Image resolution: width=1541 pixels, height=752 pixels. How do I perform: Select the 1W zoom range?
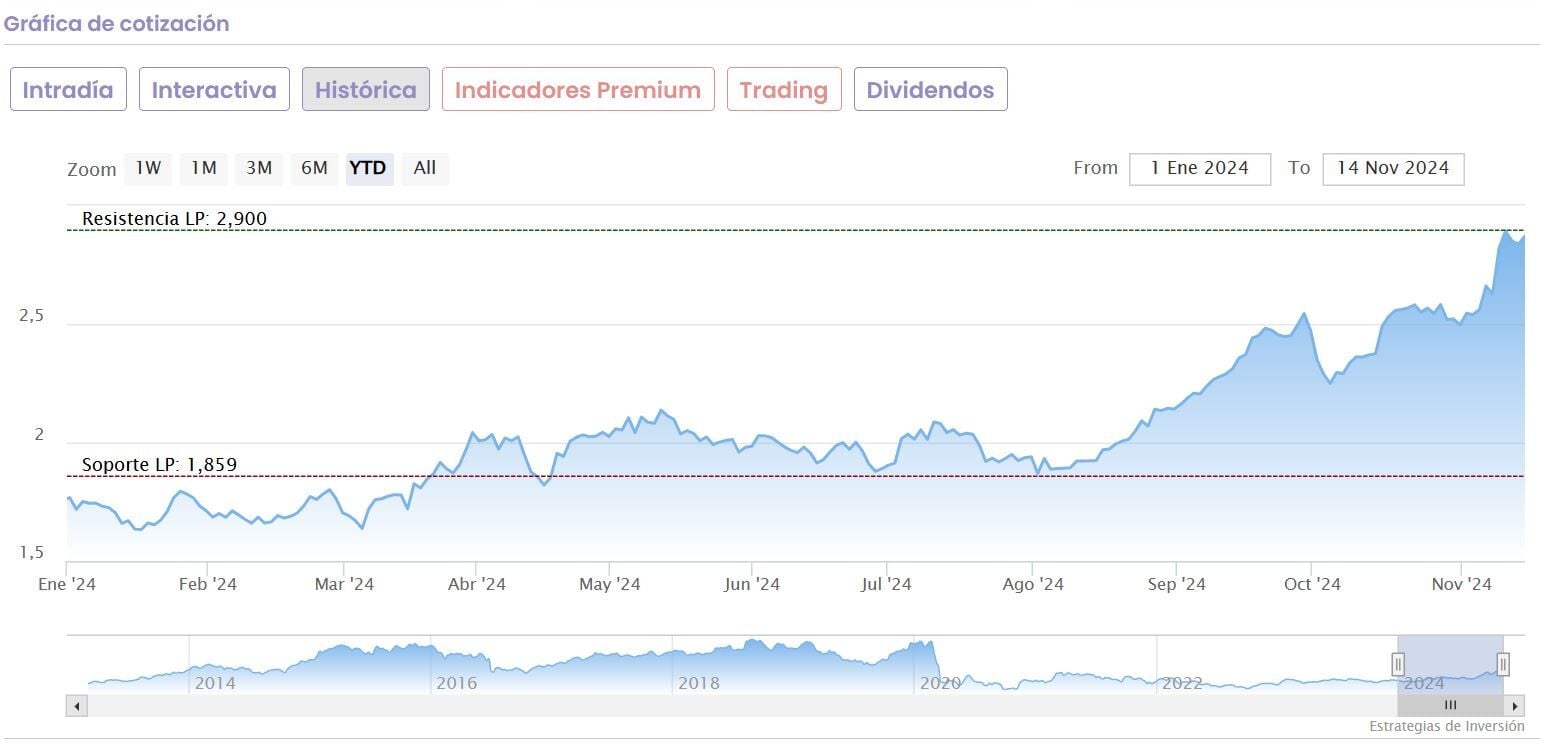(x=148, y=168)
